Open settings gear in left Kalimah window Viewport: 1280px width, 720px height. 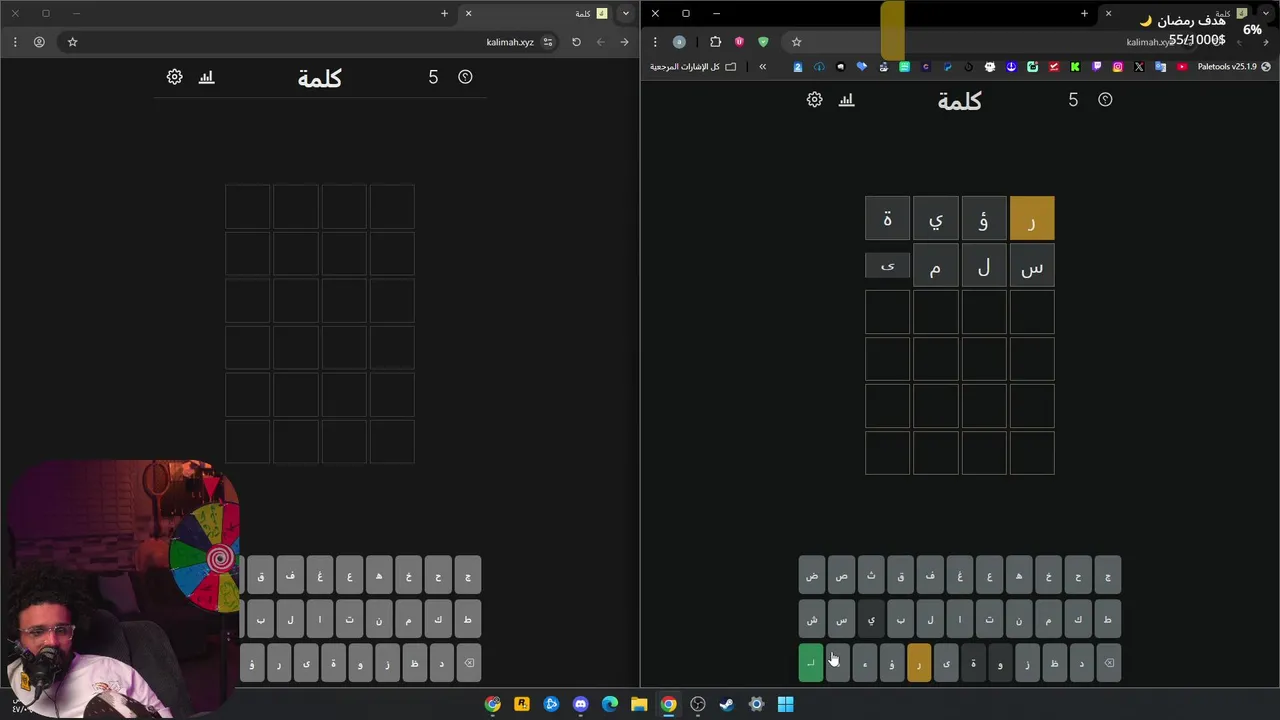(x=175, y=77)
